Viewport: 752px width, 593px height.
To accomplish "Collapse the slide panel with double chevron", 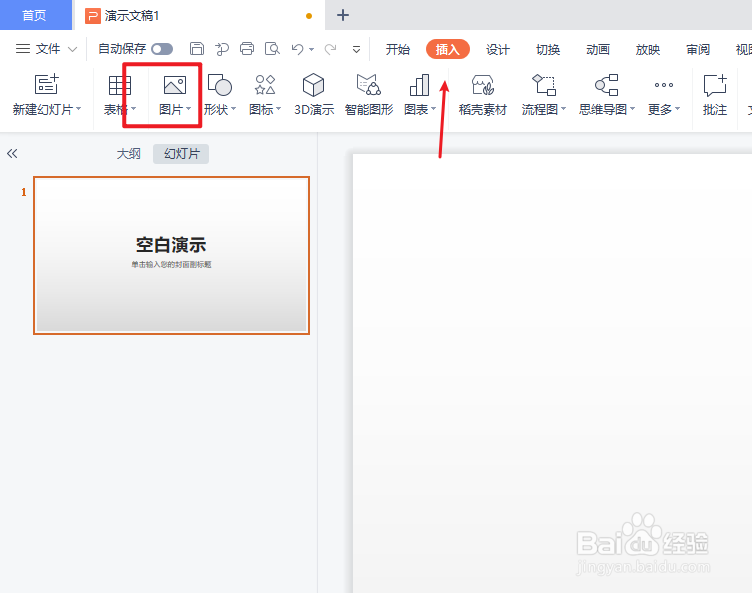I will pyautogui.click(x=12, y=154).
